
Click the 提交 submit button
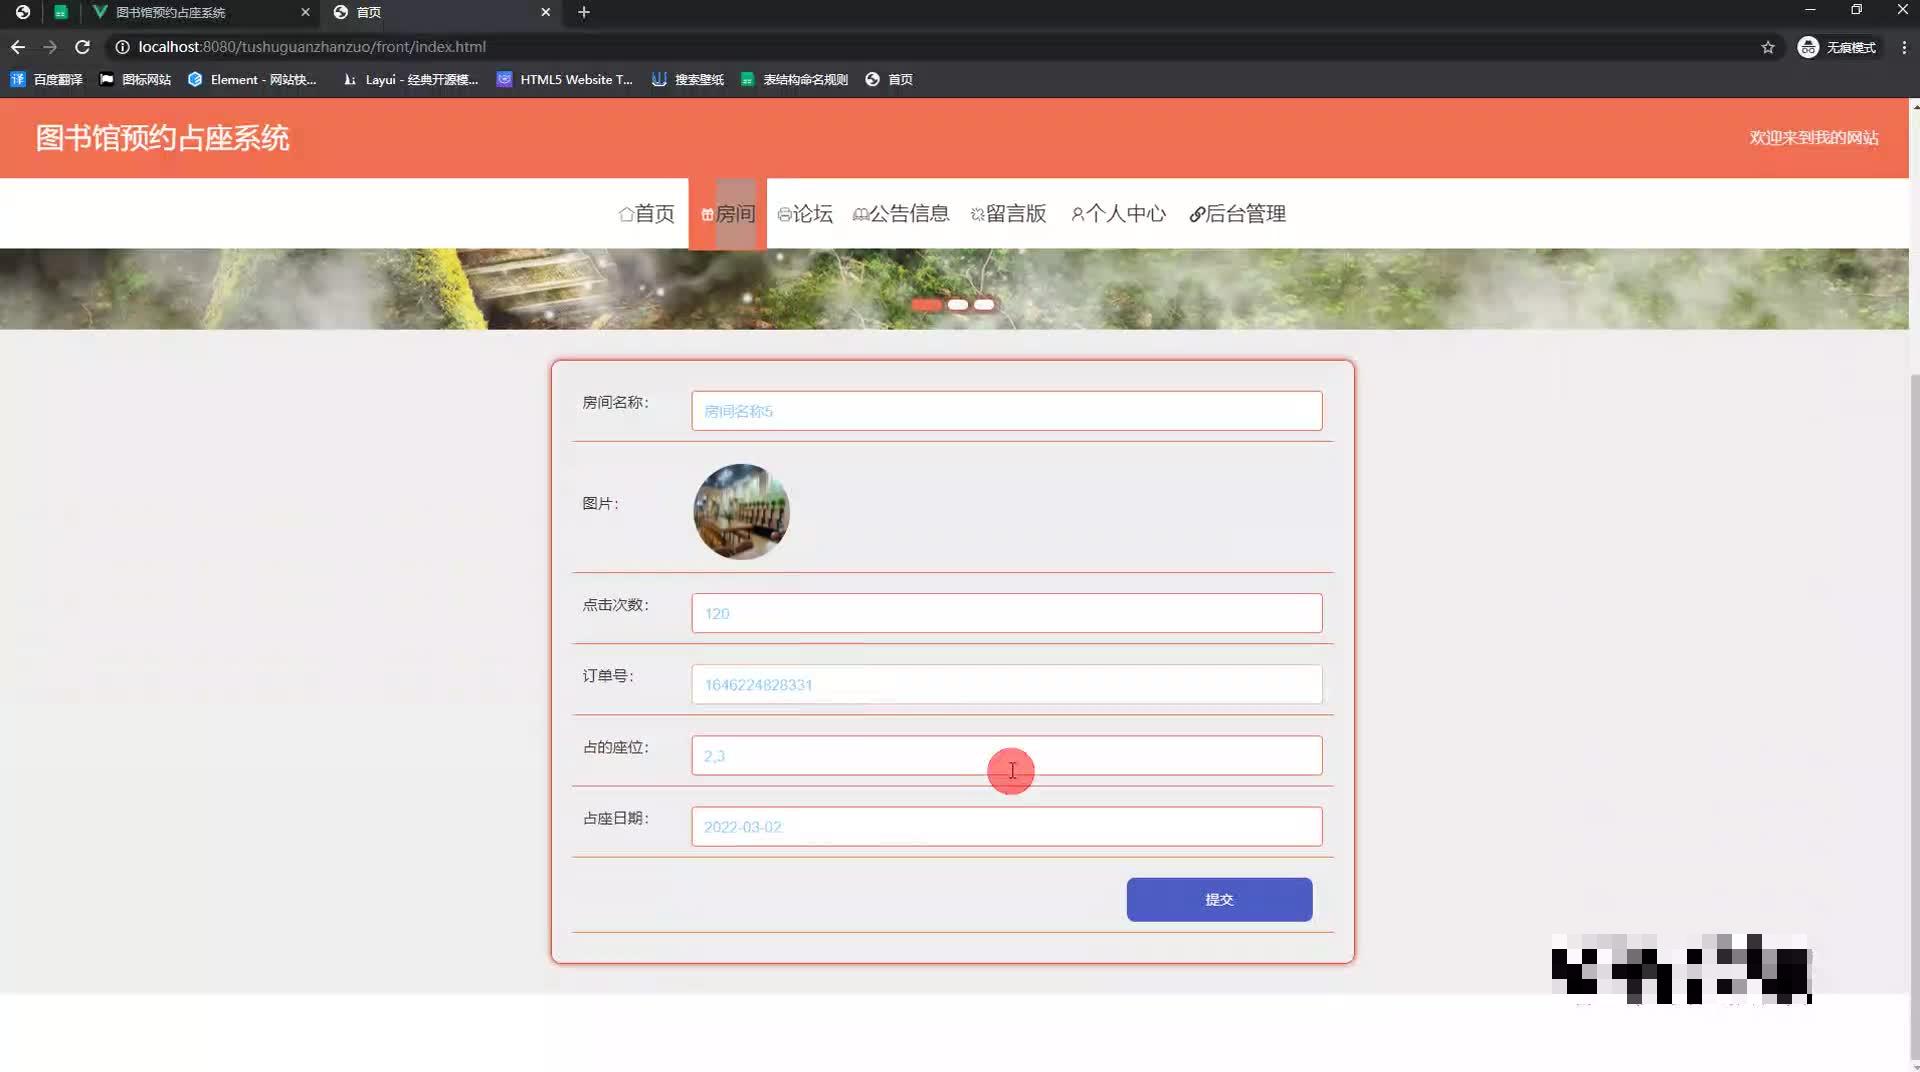point(1219,899)
